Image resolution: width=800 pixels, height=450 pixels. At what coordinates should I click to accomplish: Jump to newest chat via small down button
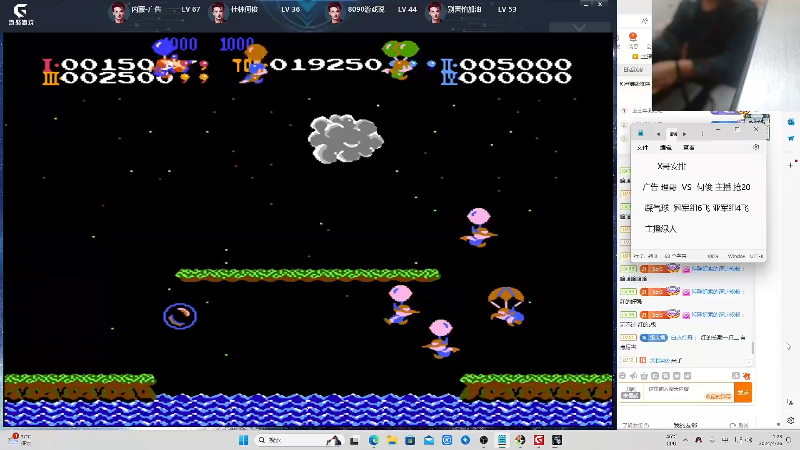748,363
